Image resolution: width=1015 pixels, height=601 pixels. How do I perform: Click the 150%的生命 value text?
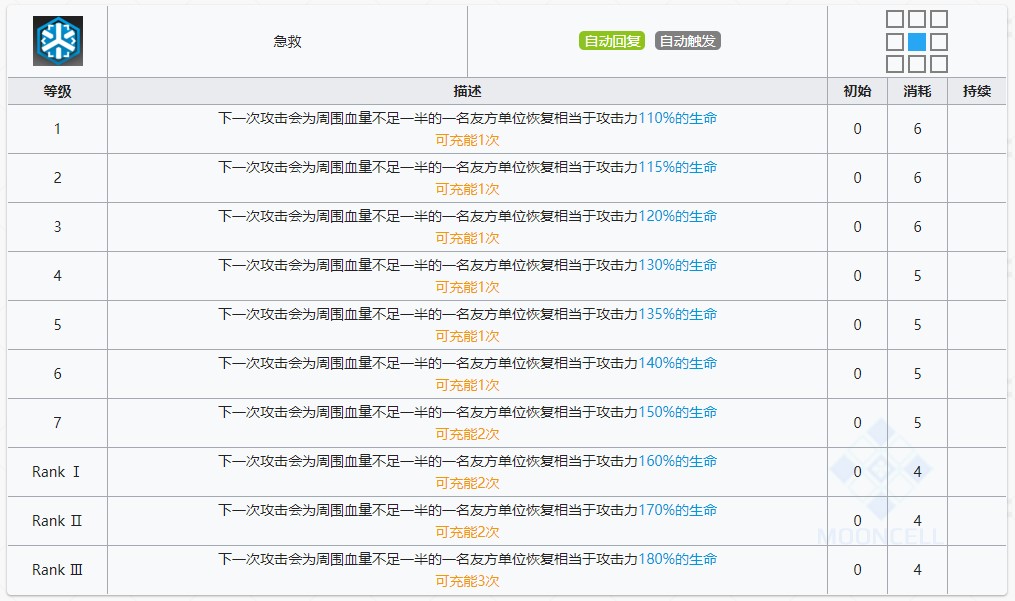[x=678, y=412]
